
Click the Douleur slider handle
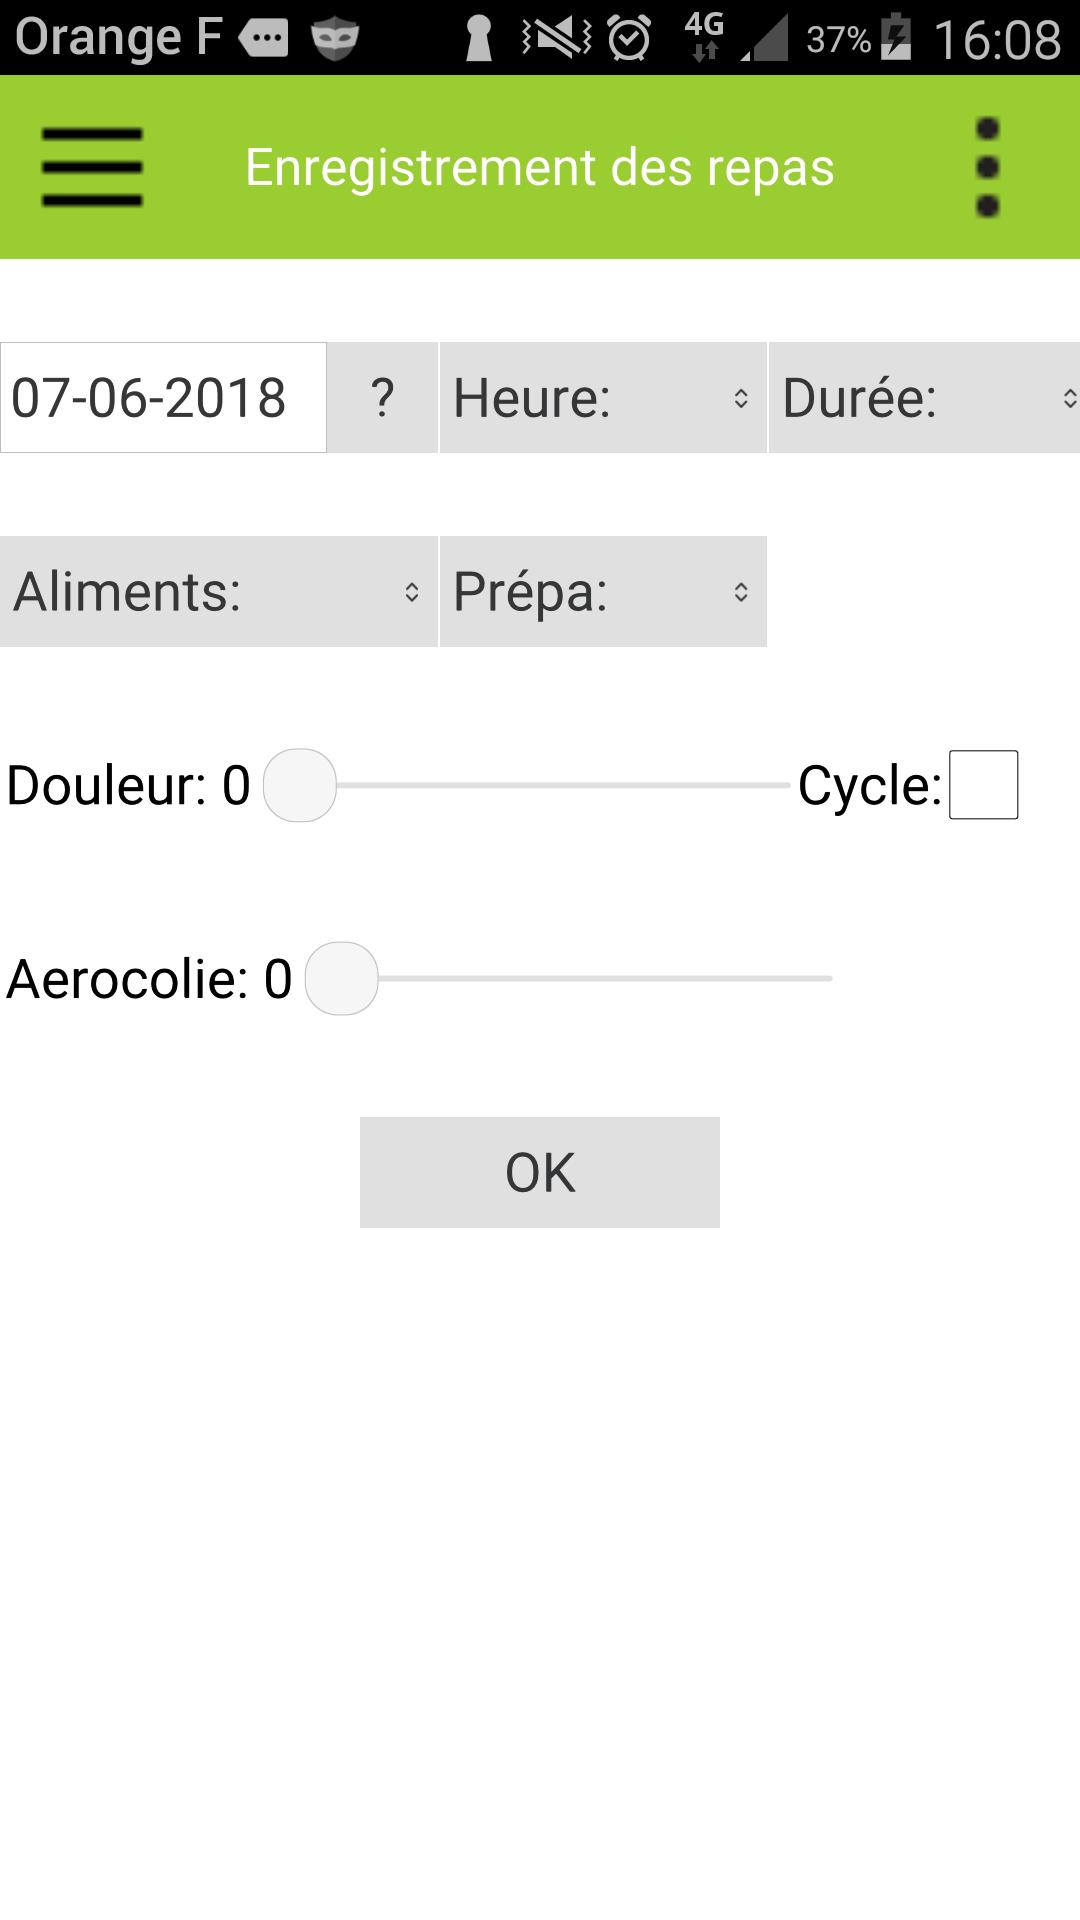coord(300,785)
